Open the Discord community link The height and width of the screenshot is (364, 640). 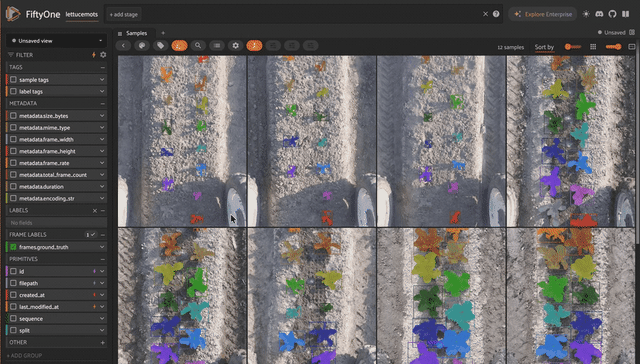point(599,14)
